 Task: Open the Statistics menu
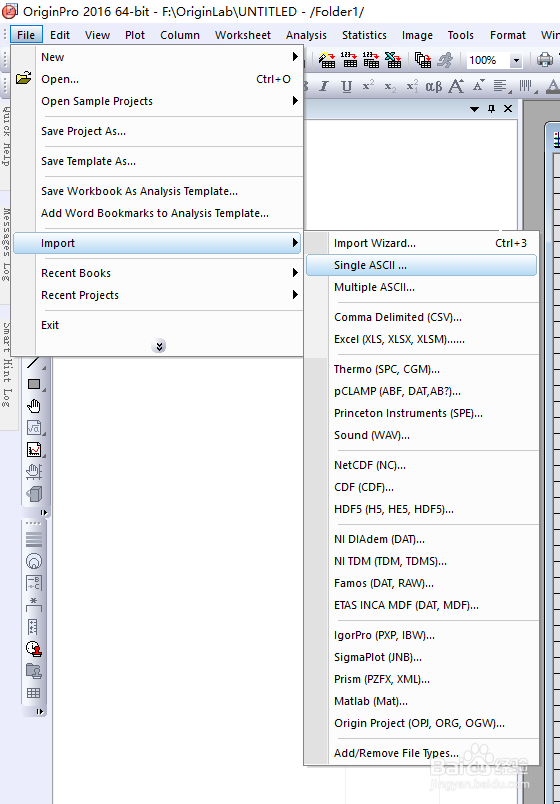(x=364, y=35)
